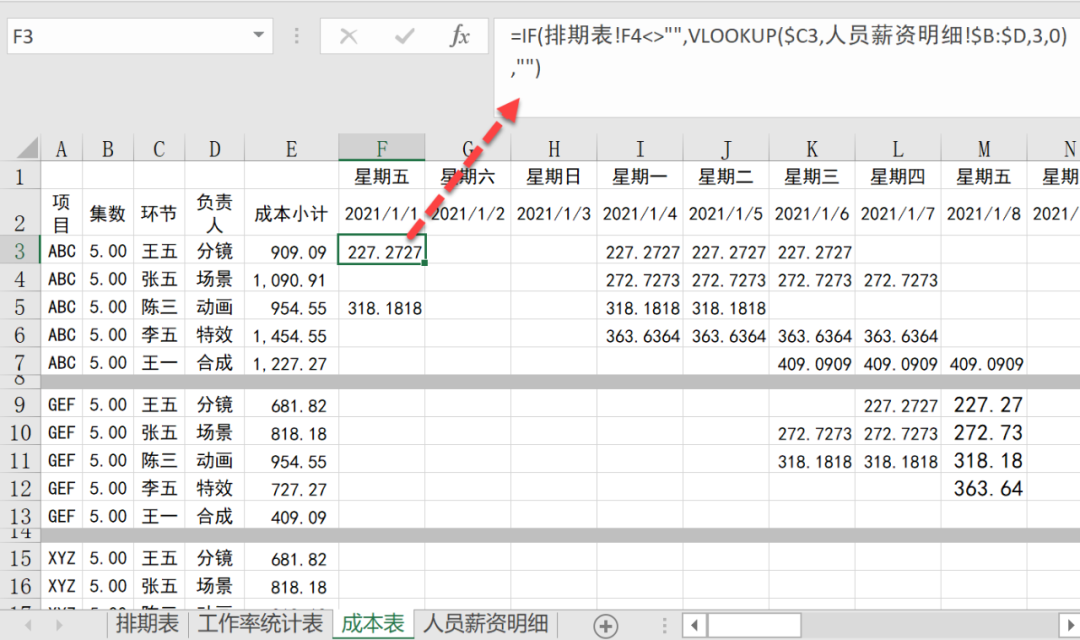Click 星期三 cell in row 1
This screenshot has height=640, width=1080.
point(812,176)
